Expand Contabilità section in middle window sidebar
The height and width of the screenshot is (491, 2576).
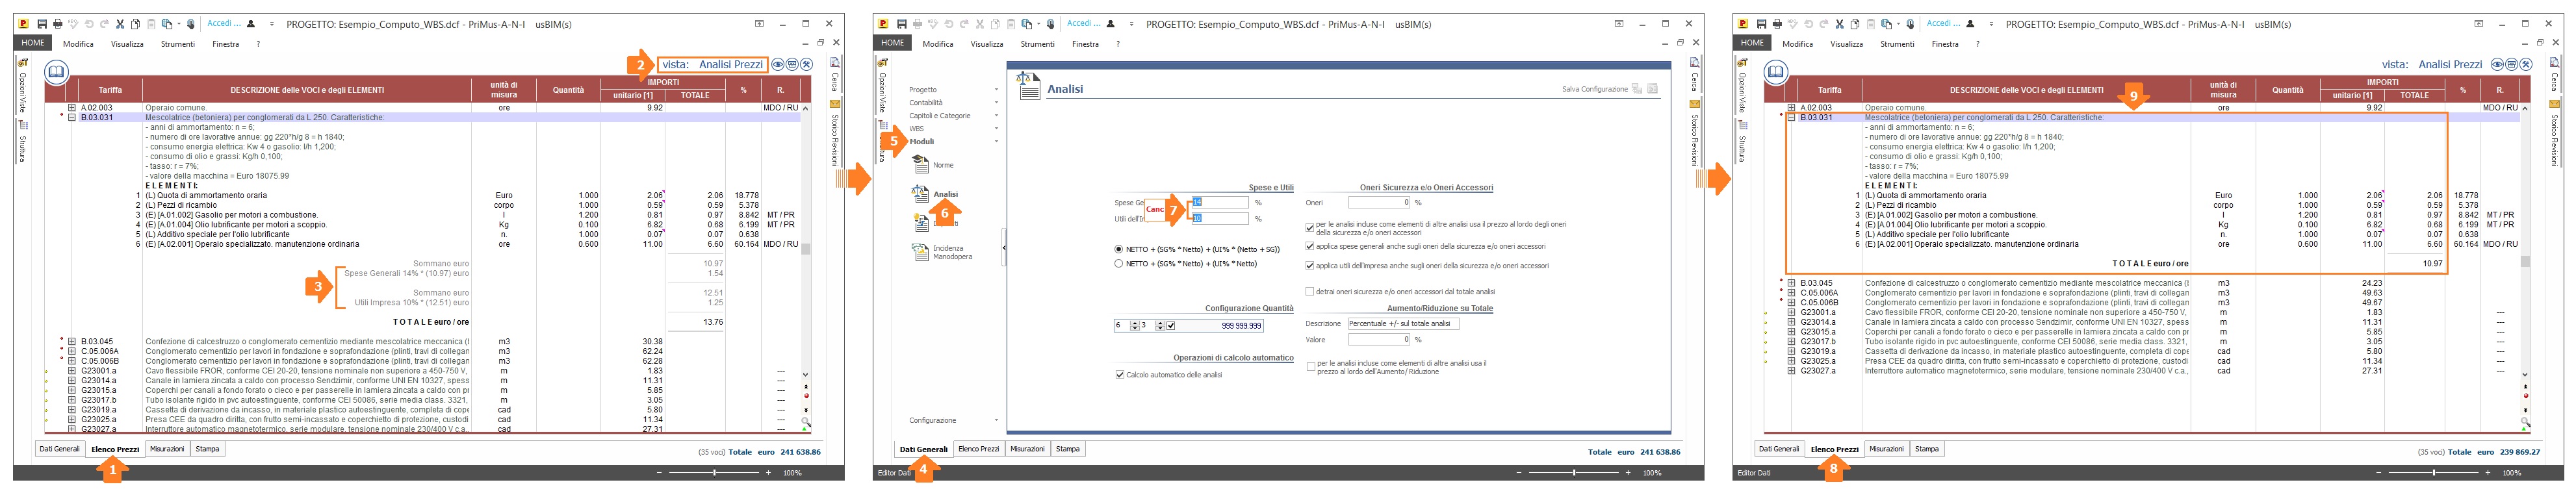coord(954,103)
